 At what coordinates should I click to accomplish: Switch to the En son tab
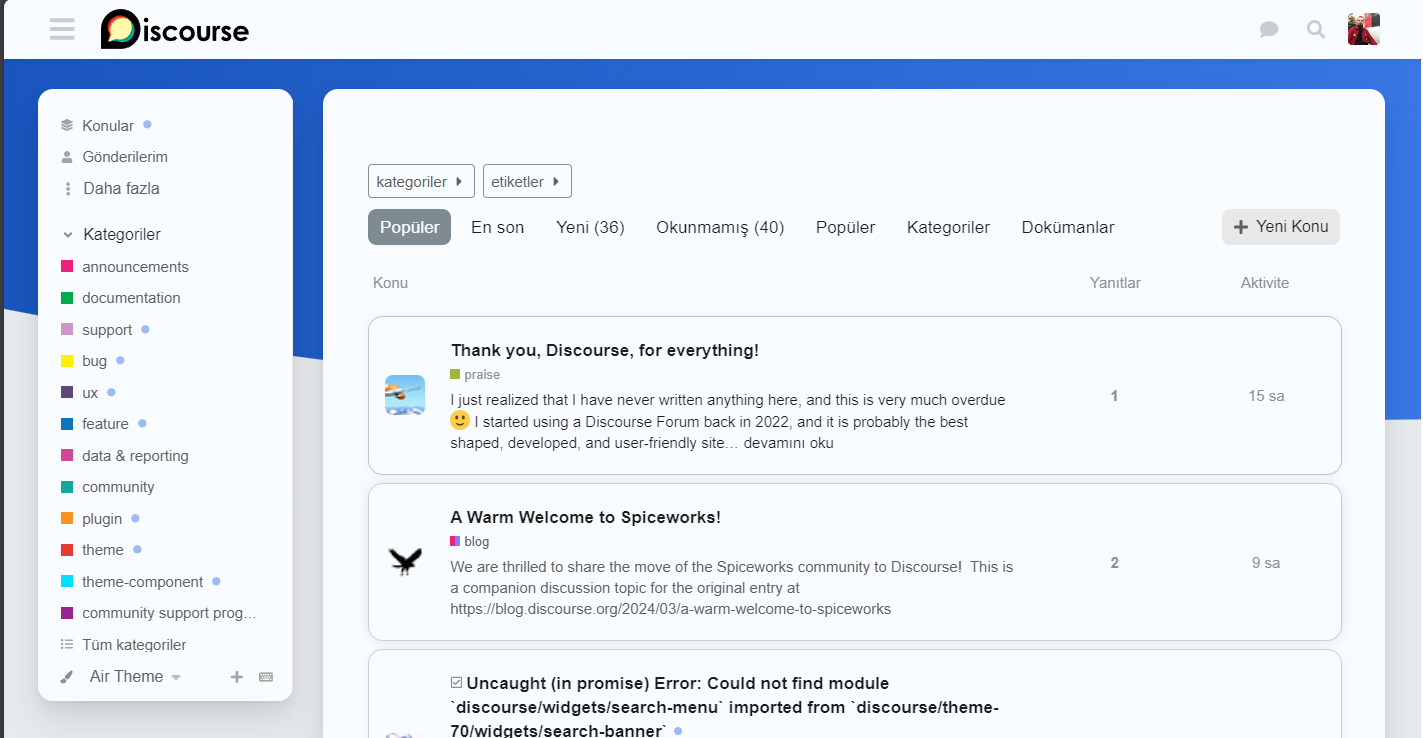tap(498, 227)
